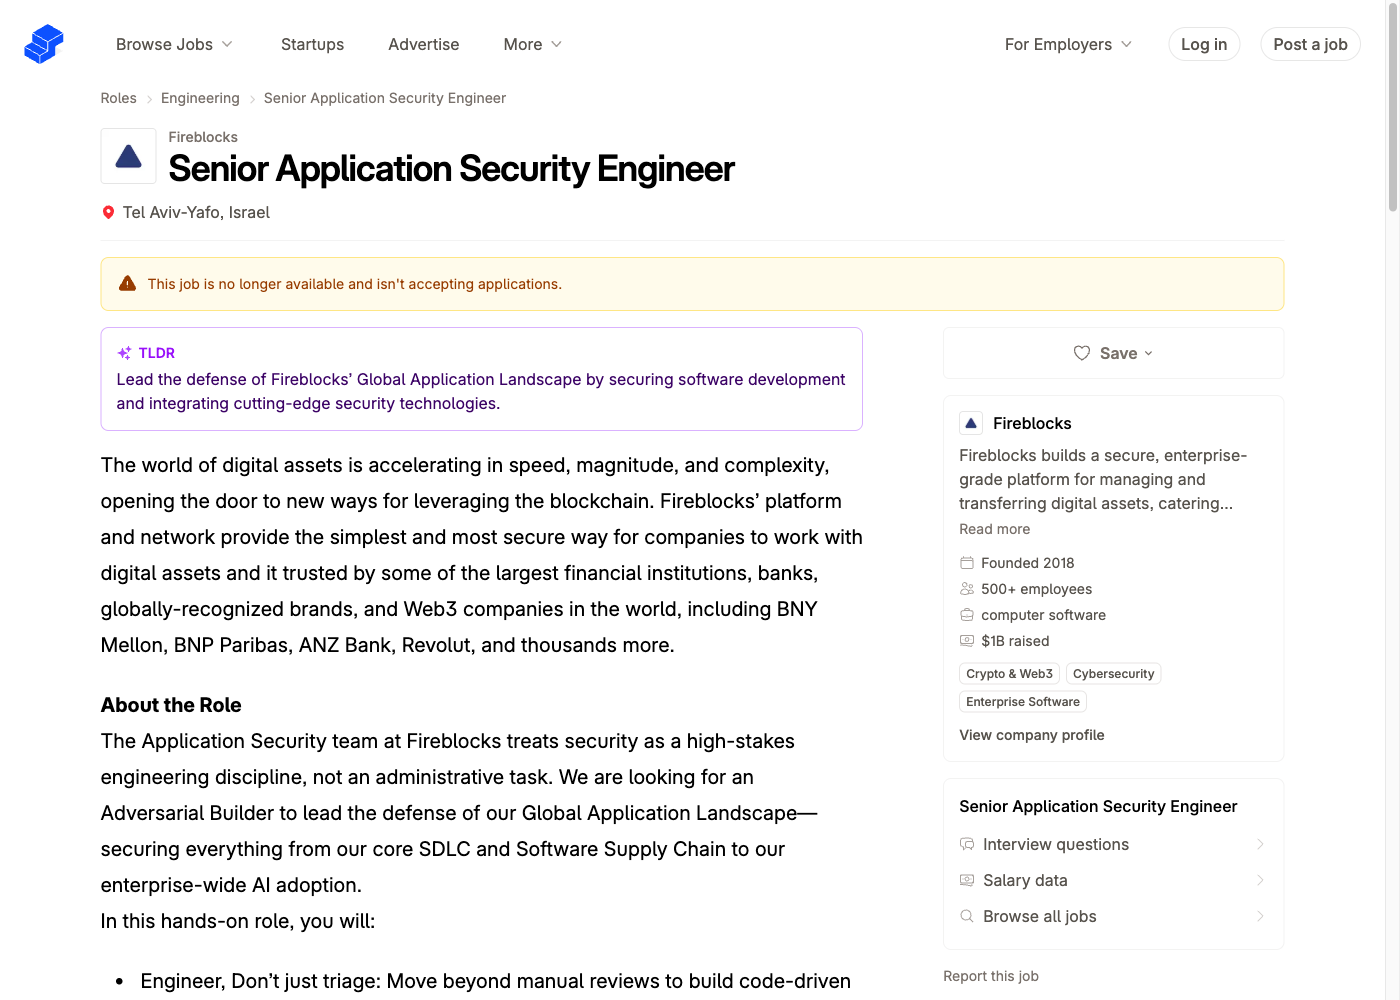Click the Post a job button

click(1310, 44)
